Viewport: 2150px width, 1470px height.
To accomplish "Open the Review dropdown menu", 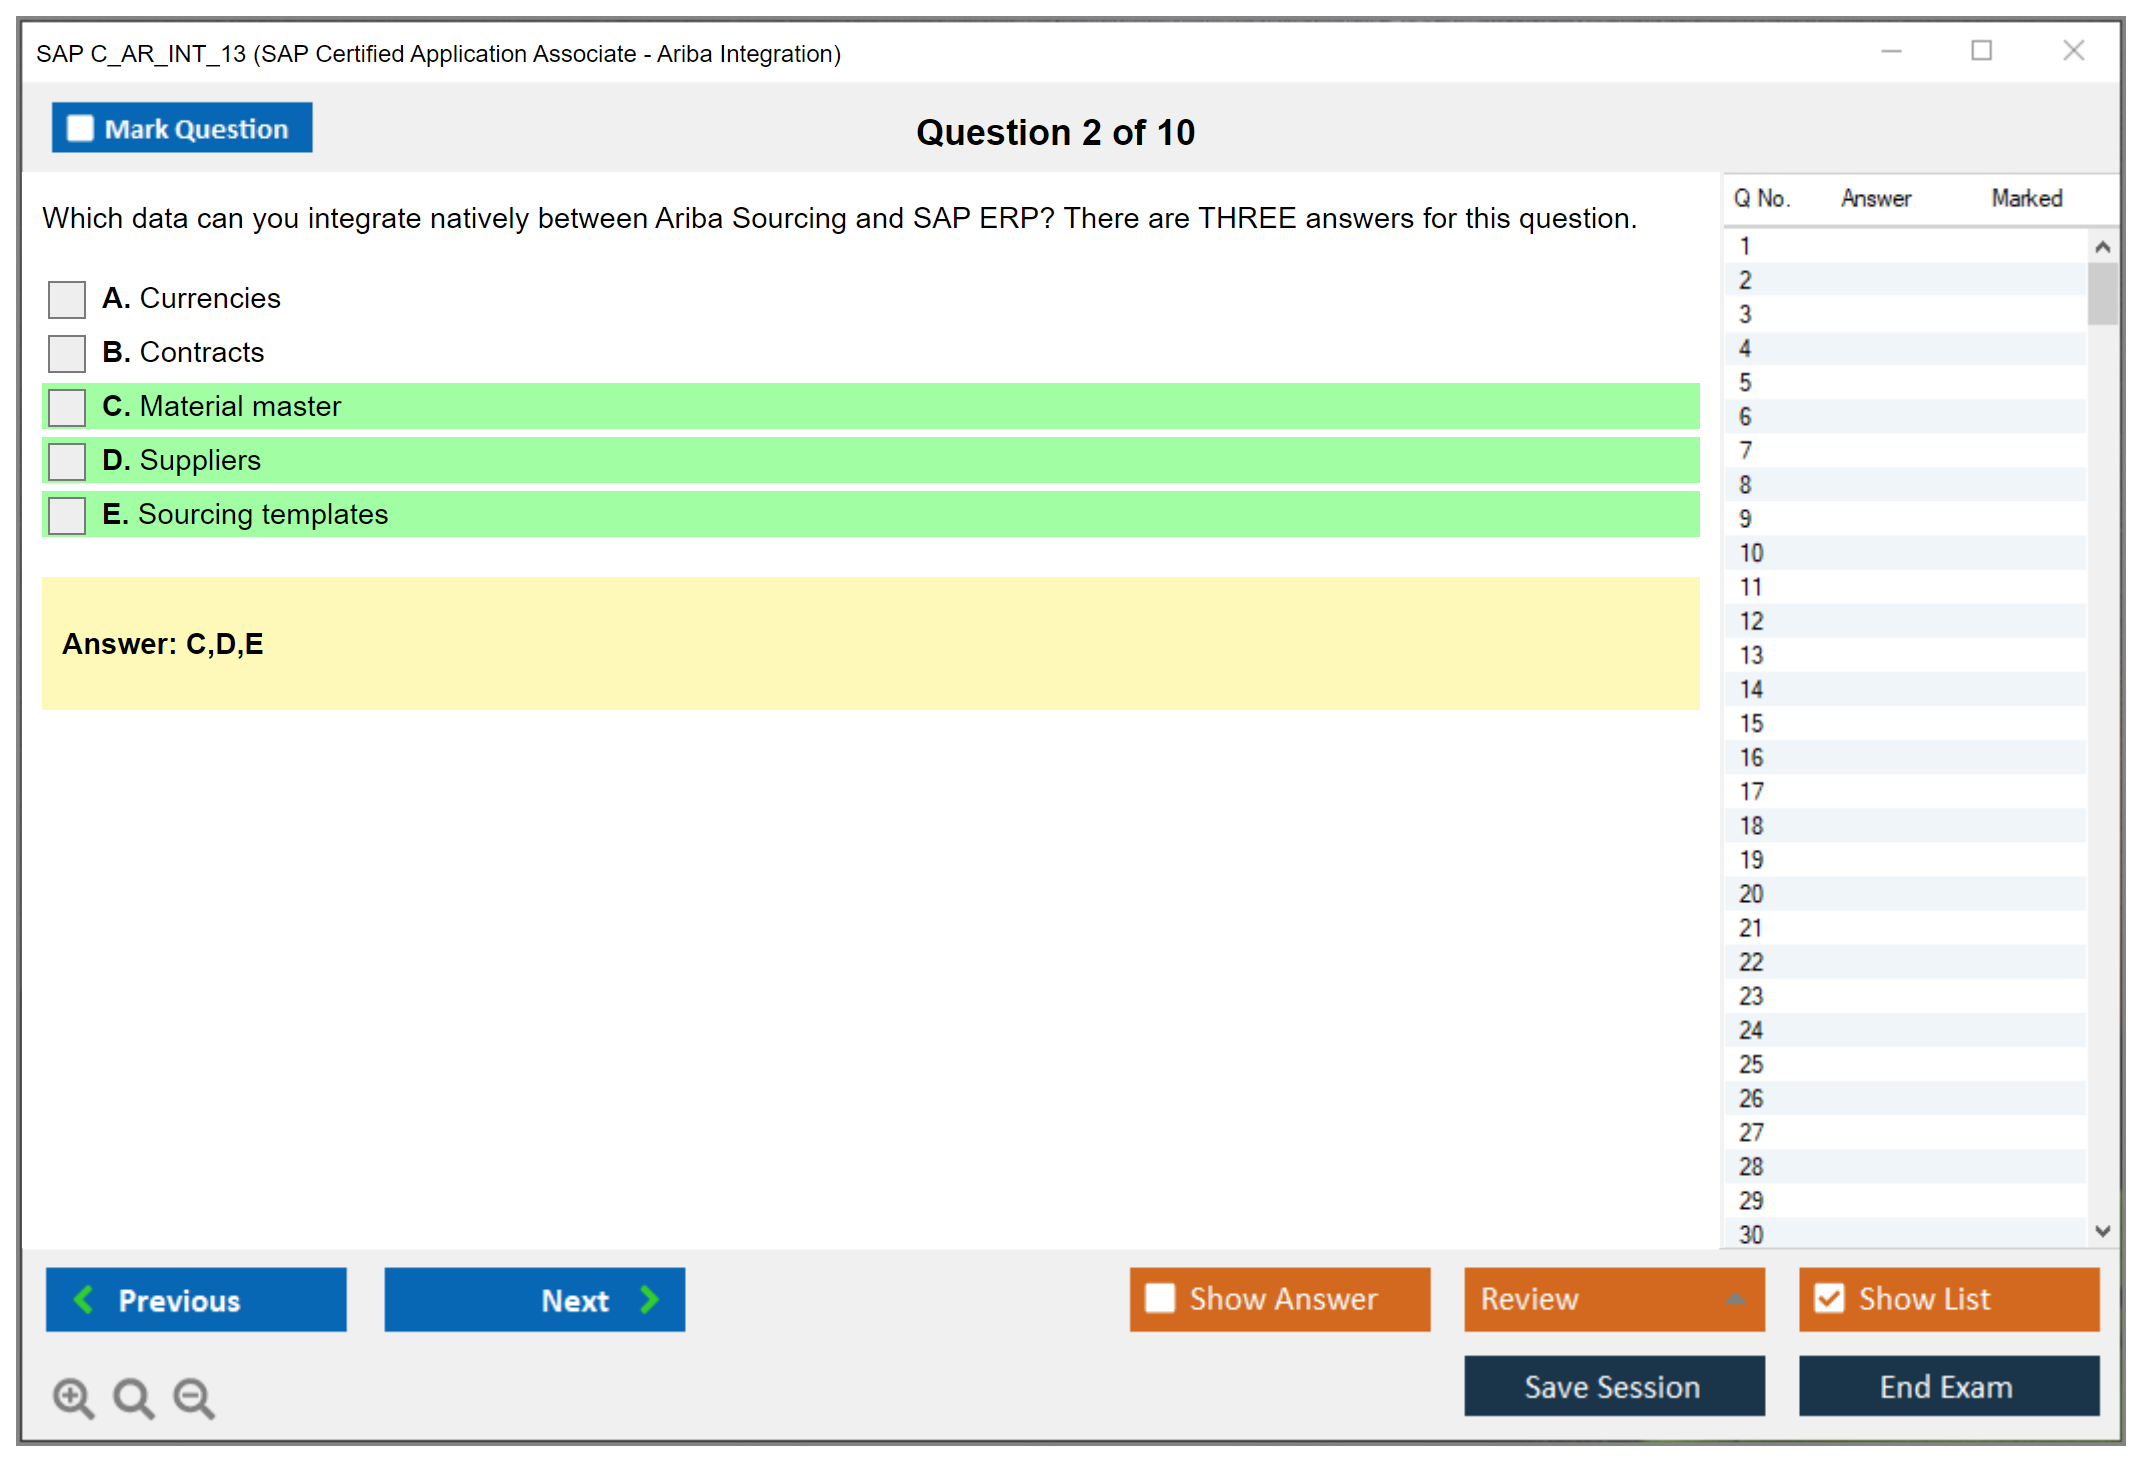I will point(1735,1299).
